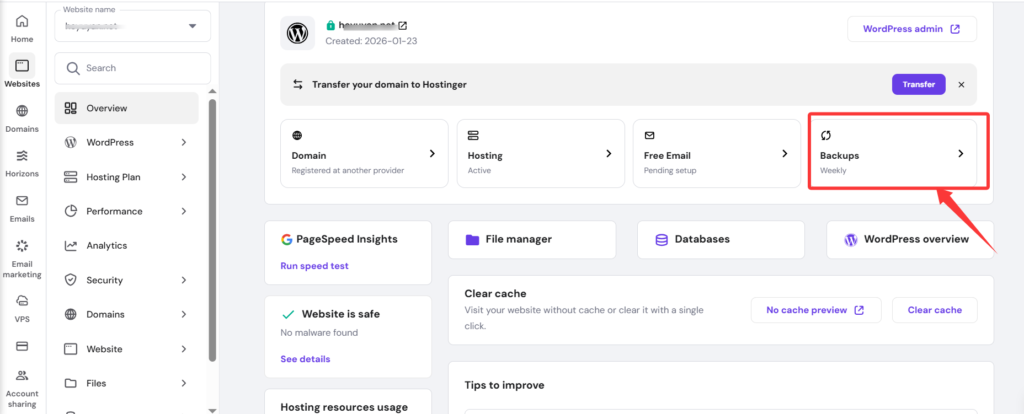Dismiss the domain transfer banner
This screenshot has width=1024, height=414.
(x=961, y=85)
